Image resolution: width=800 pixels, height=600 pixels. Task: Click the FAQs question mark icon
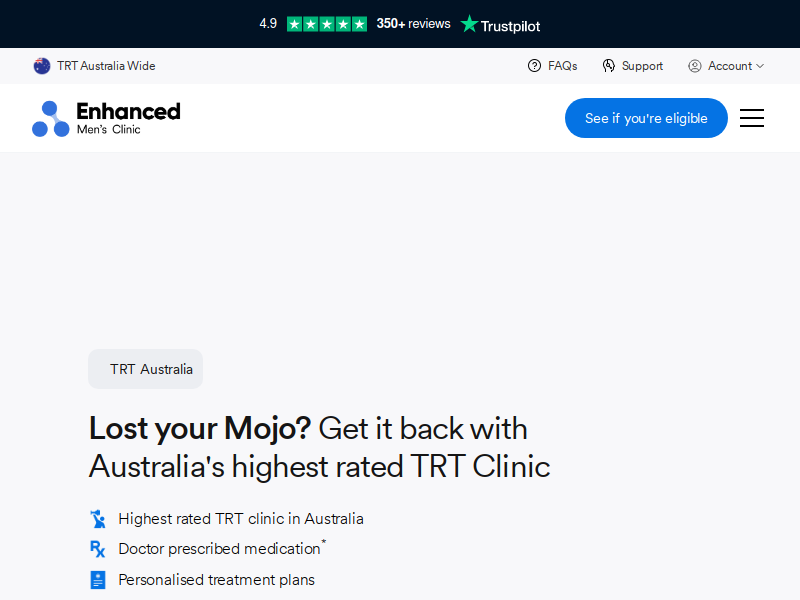[x=534, y=66]
